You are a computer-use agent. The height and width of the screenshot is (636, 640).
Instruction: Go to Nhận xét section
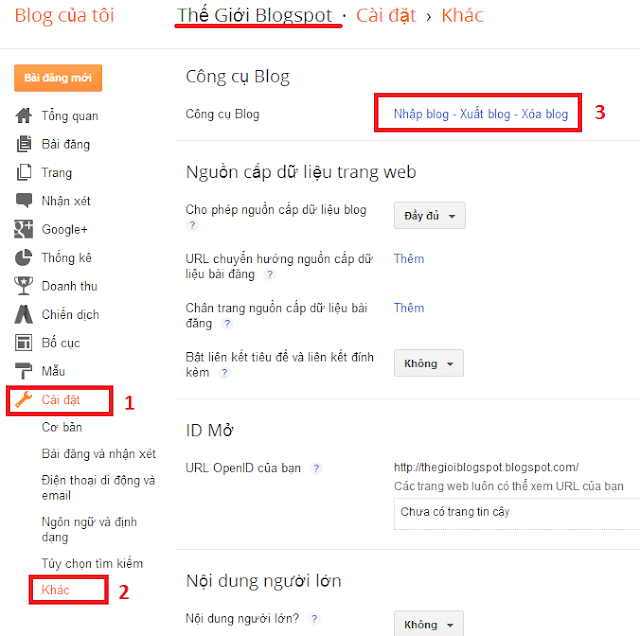(66, 201)
